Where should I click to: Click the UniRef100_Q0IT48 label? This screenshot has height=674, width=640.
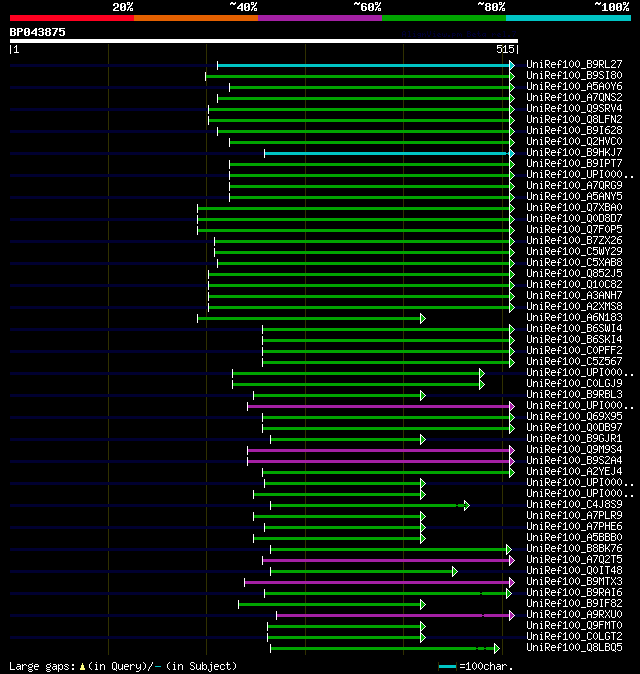[x=574, y=571]
